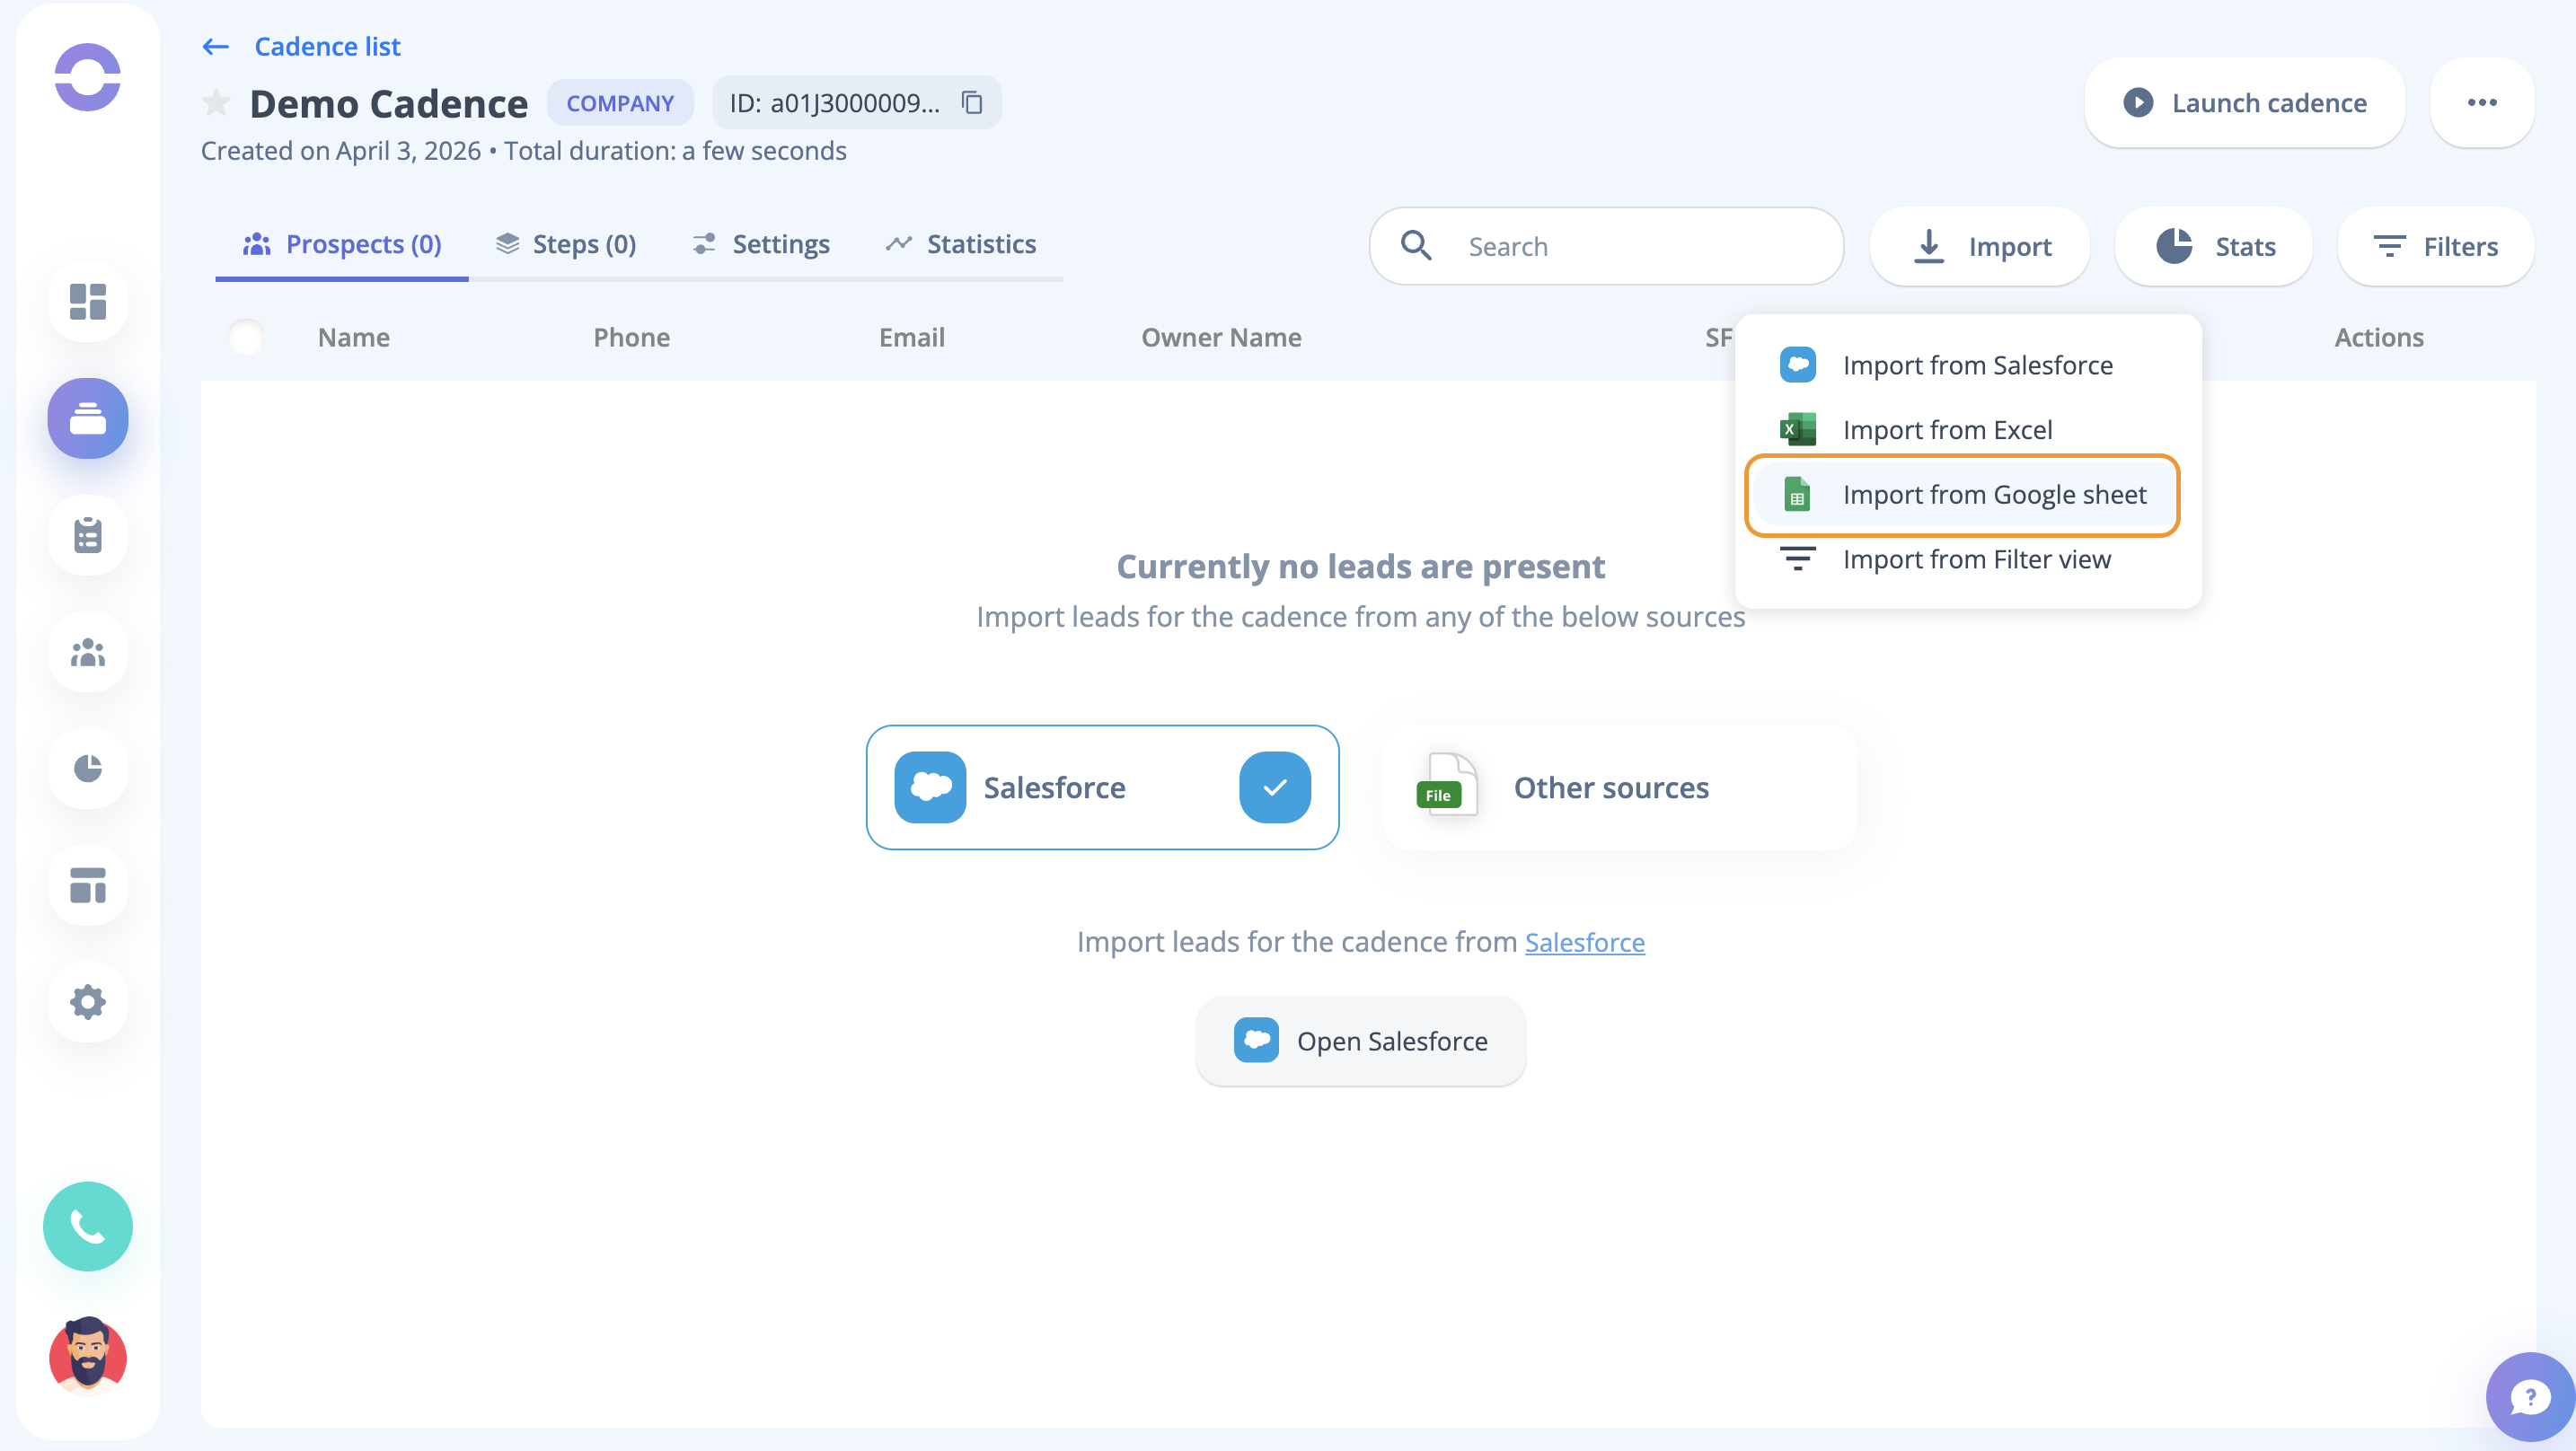The height and width of the screenshot is (1451, 2576).
Task: Open the Import dropdown button
Action: click(1980, 246)
